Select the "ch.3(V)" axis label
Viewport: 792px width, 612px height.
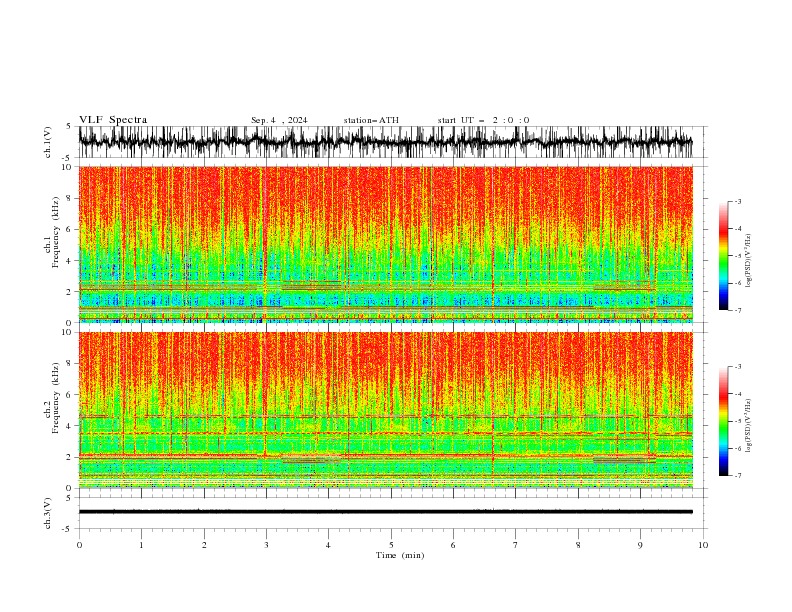48,513
